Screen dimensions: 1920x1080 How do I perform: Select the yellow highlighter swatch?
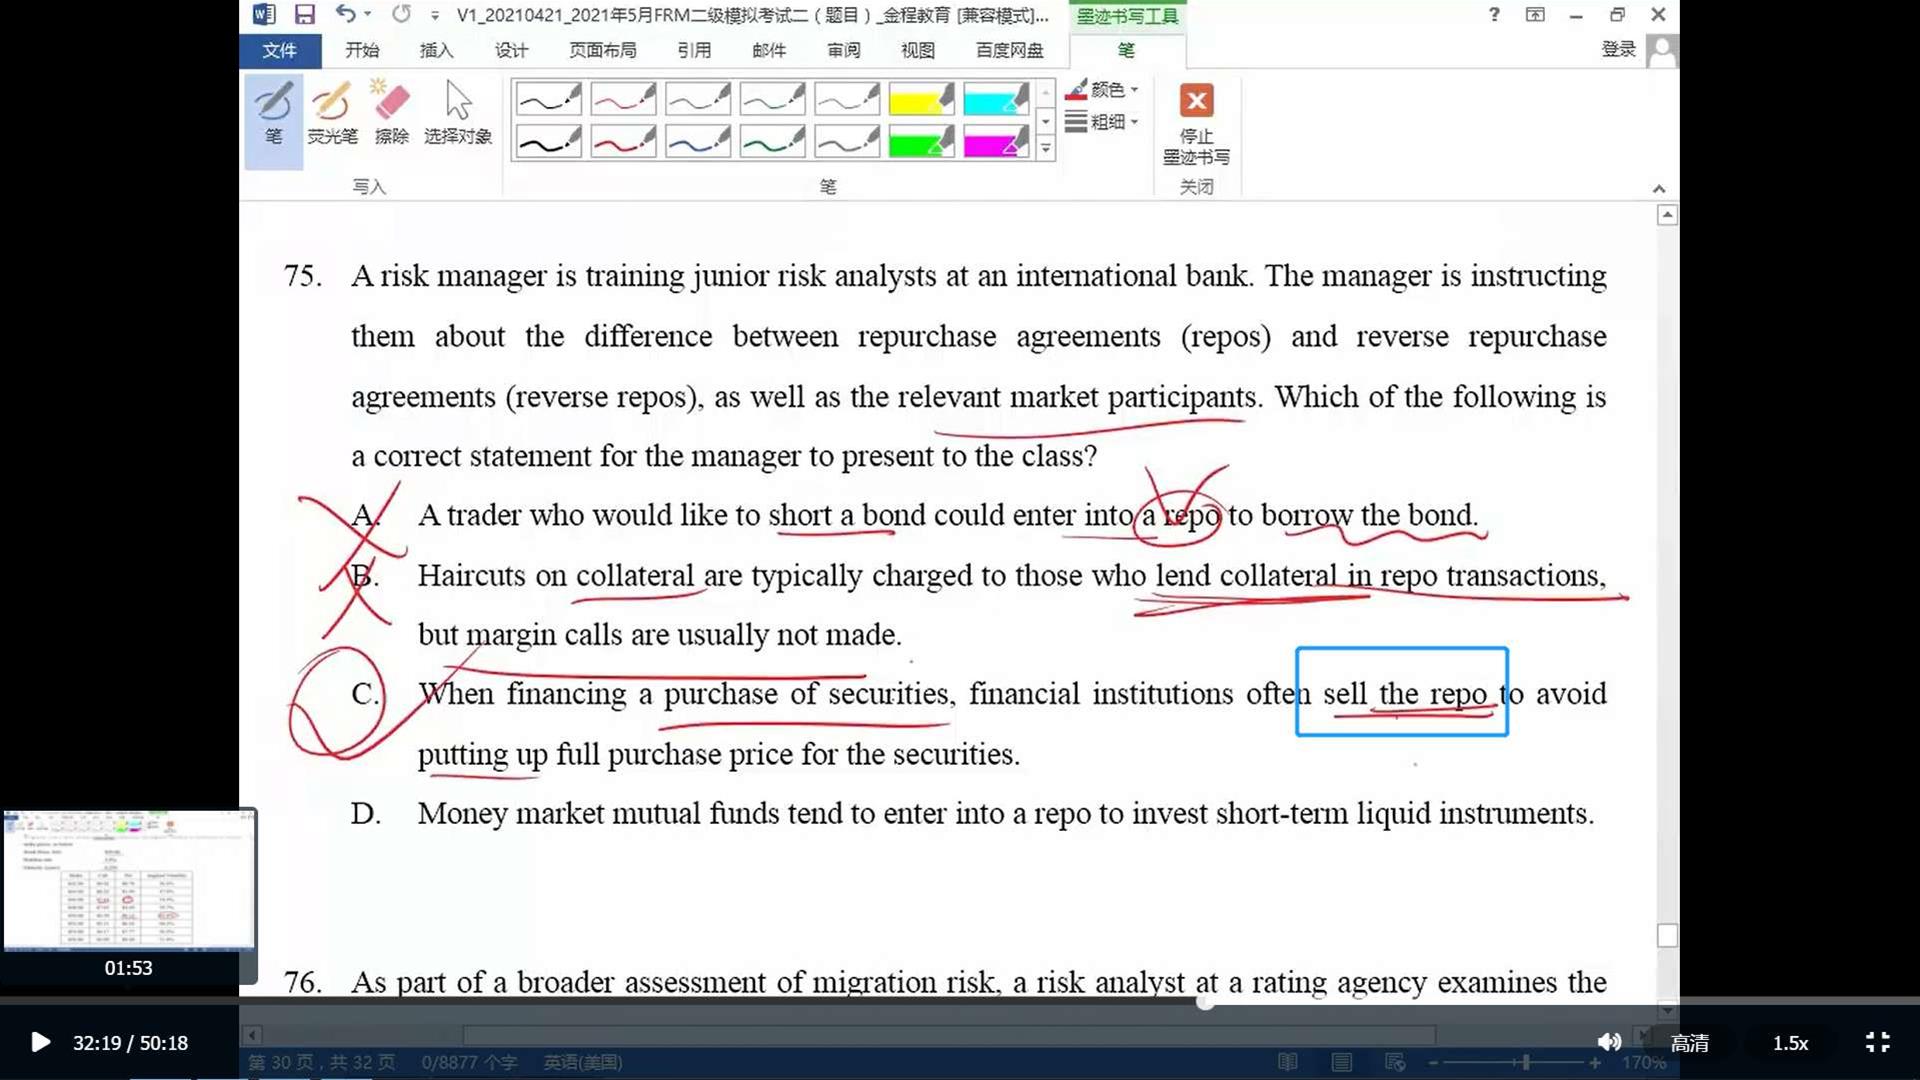(x=921, y=99)
